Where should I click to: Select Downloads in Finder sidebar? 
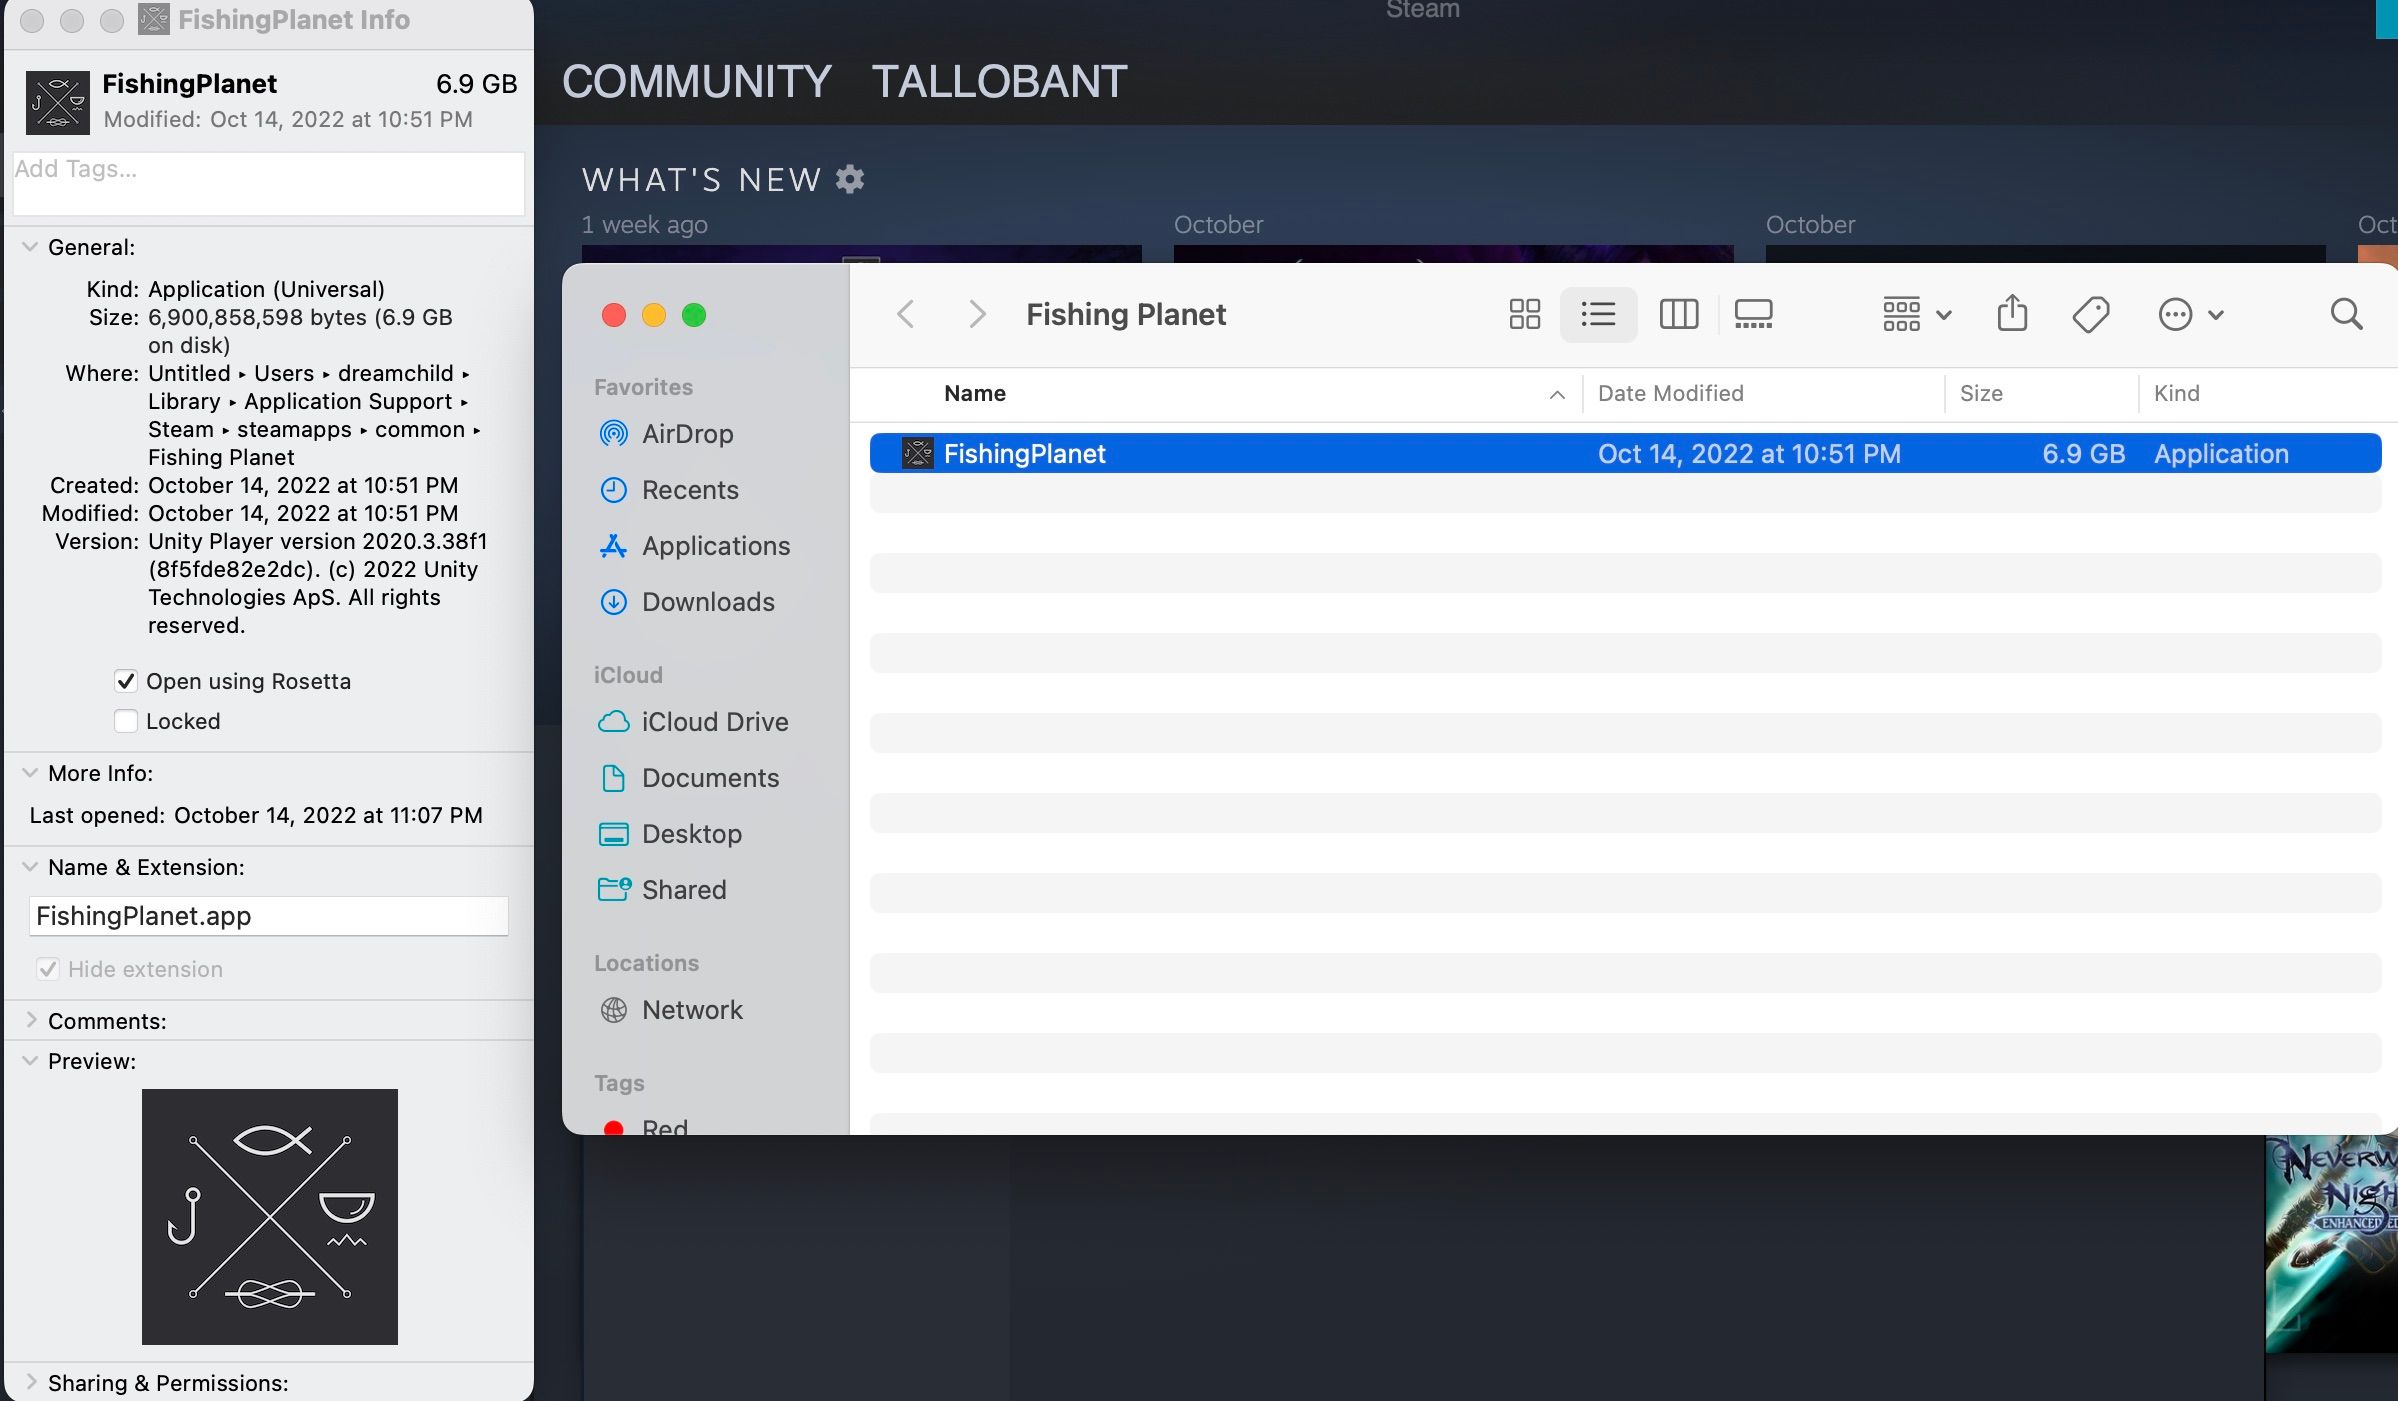tap(707, 602)
